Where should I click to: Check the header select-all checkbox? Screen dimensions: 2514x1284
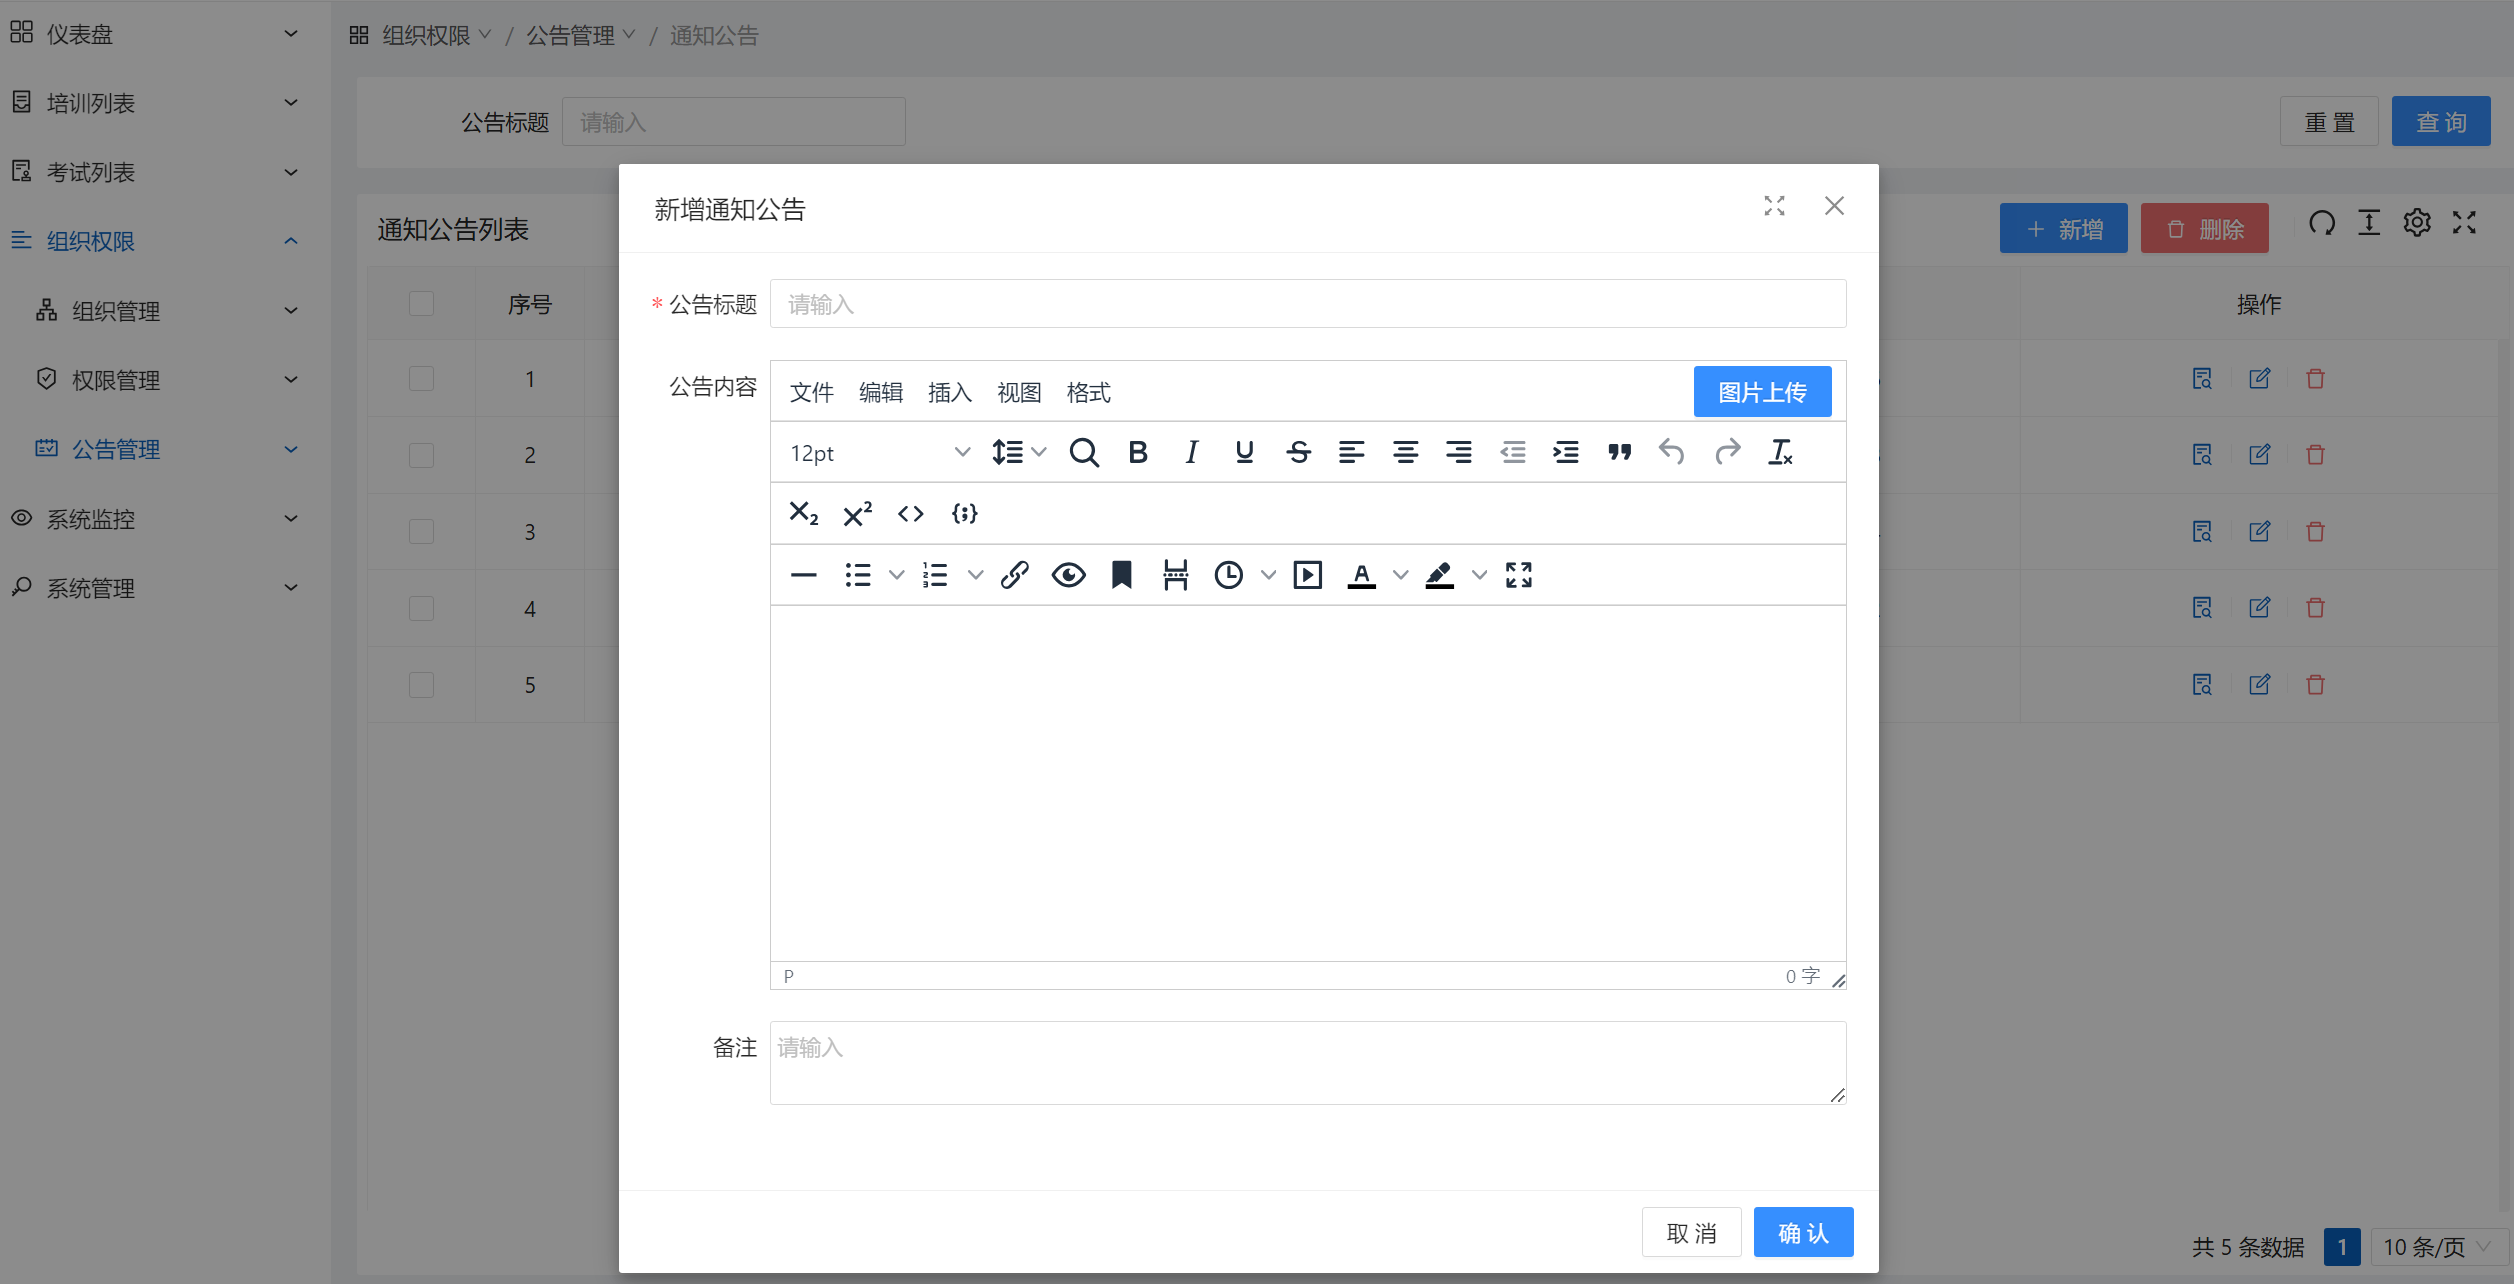(421, 304)
